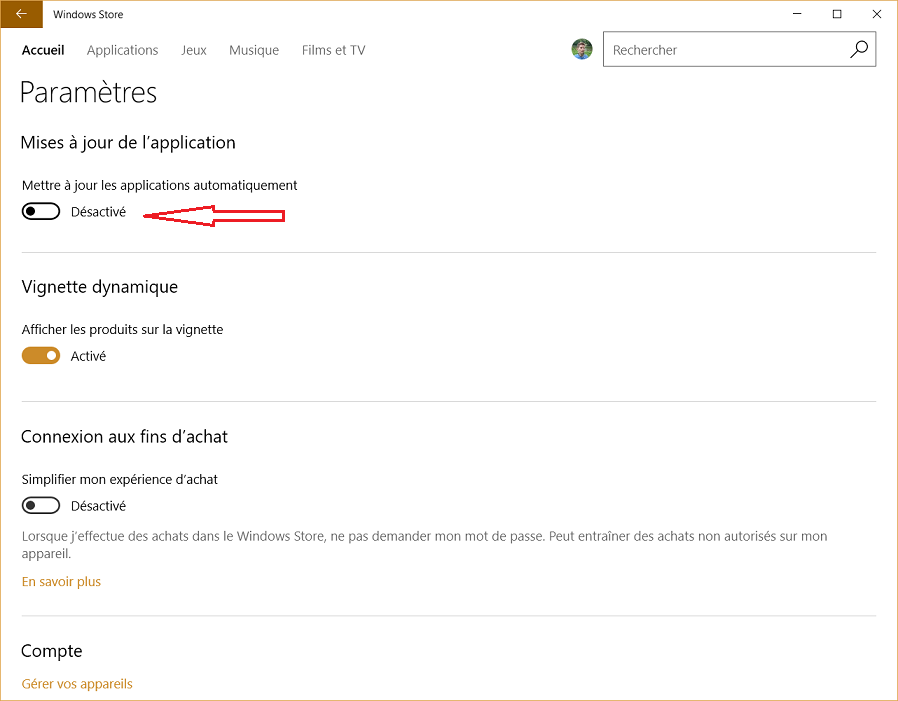Image resolution: width=898 pixels, height=701 pixels.
Task: Click the Mises à jour de l'application heading
Action: pos(128,142)
